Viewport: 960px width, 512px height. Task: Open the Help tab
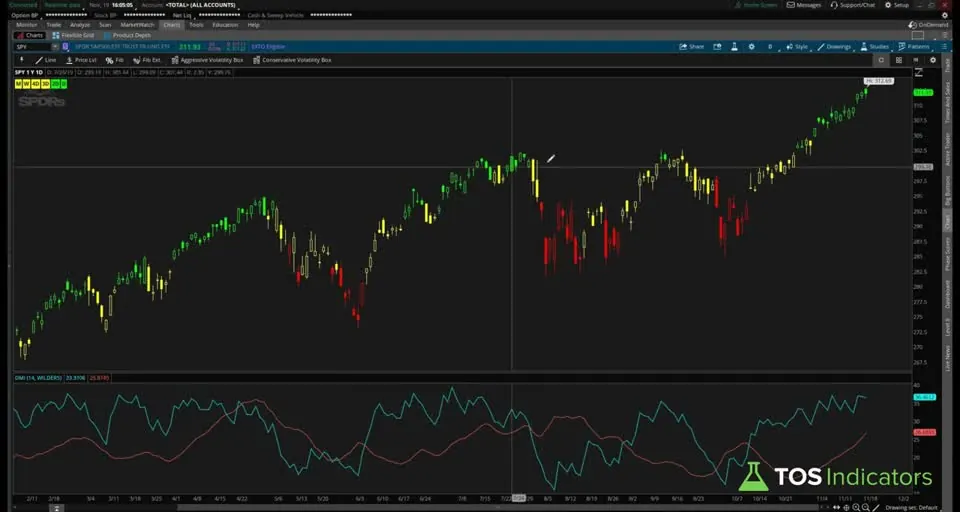pyautogui.click(x=253, y=25)
